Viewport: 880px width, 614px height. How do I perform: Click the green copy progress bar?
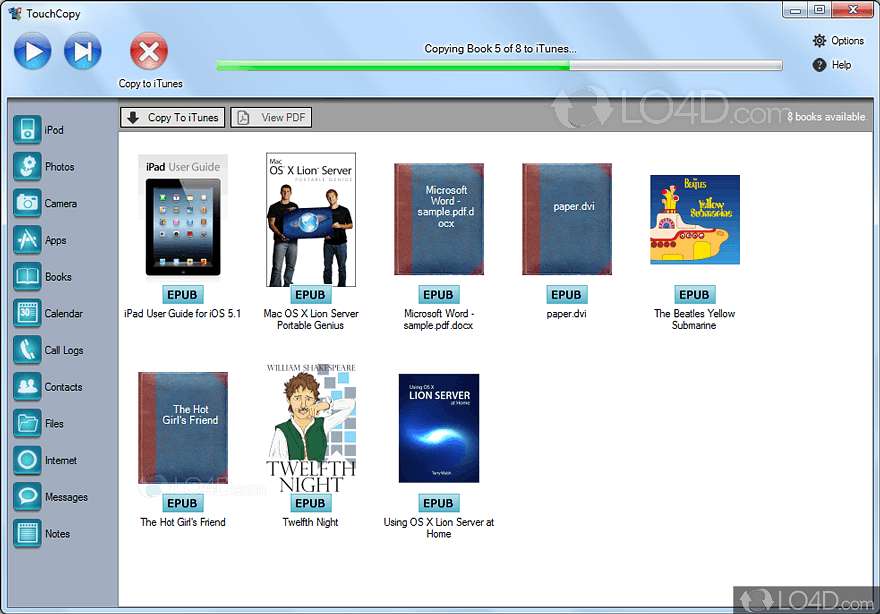pyautogui.click(x=499, y=66)
